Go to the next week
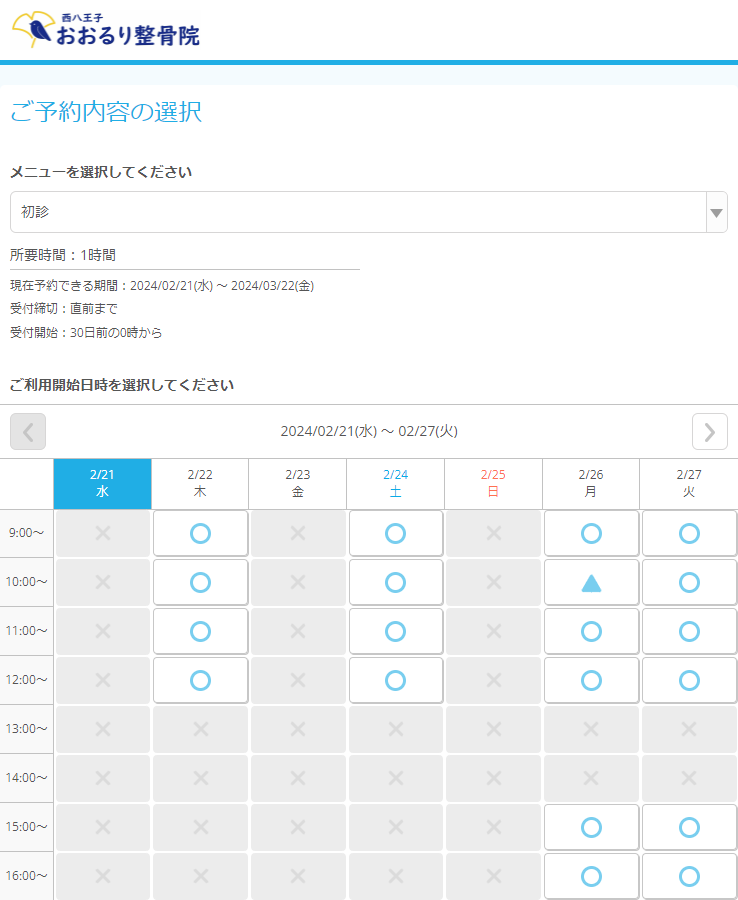 709,431
